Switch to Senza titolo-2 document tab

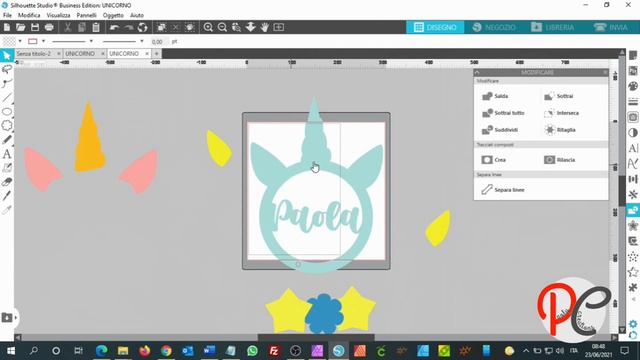(x=34, y=53)
